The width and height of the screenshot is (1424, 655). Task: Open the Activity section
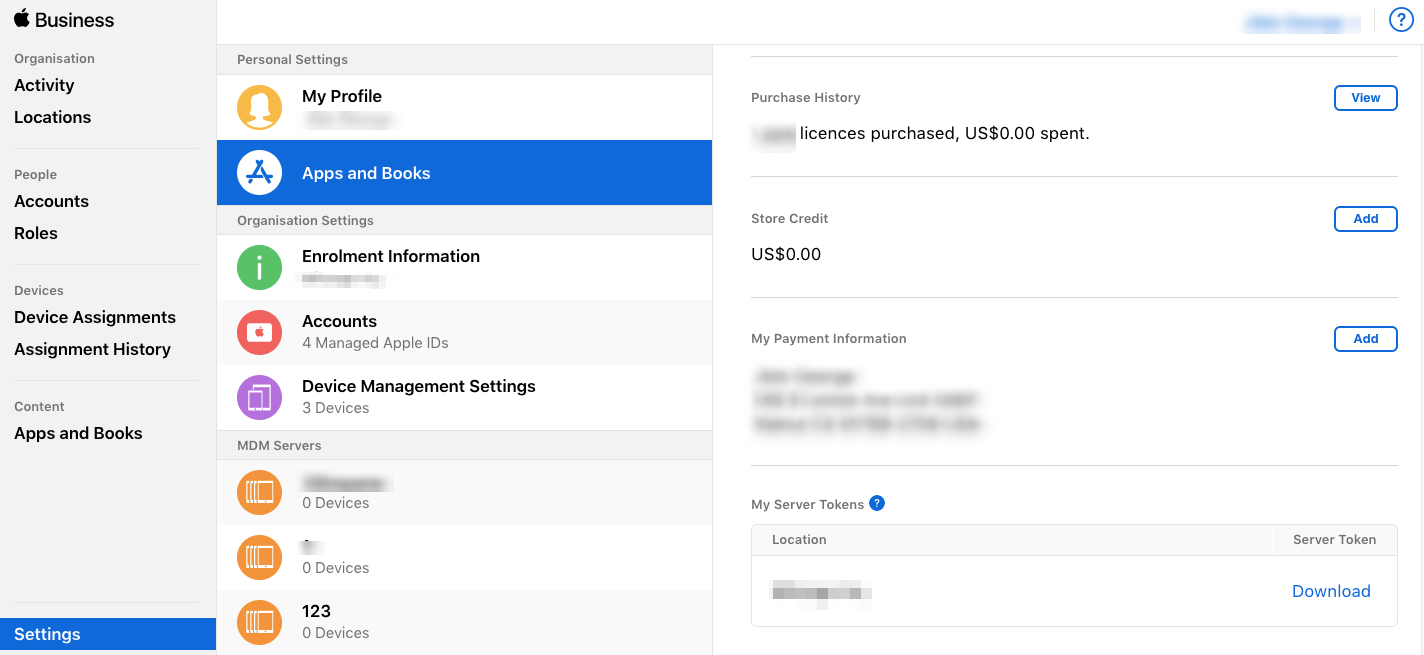click(x=44, y=85)
